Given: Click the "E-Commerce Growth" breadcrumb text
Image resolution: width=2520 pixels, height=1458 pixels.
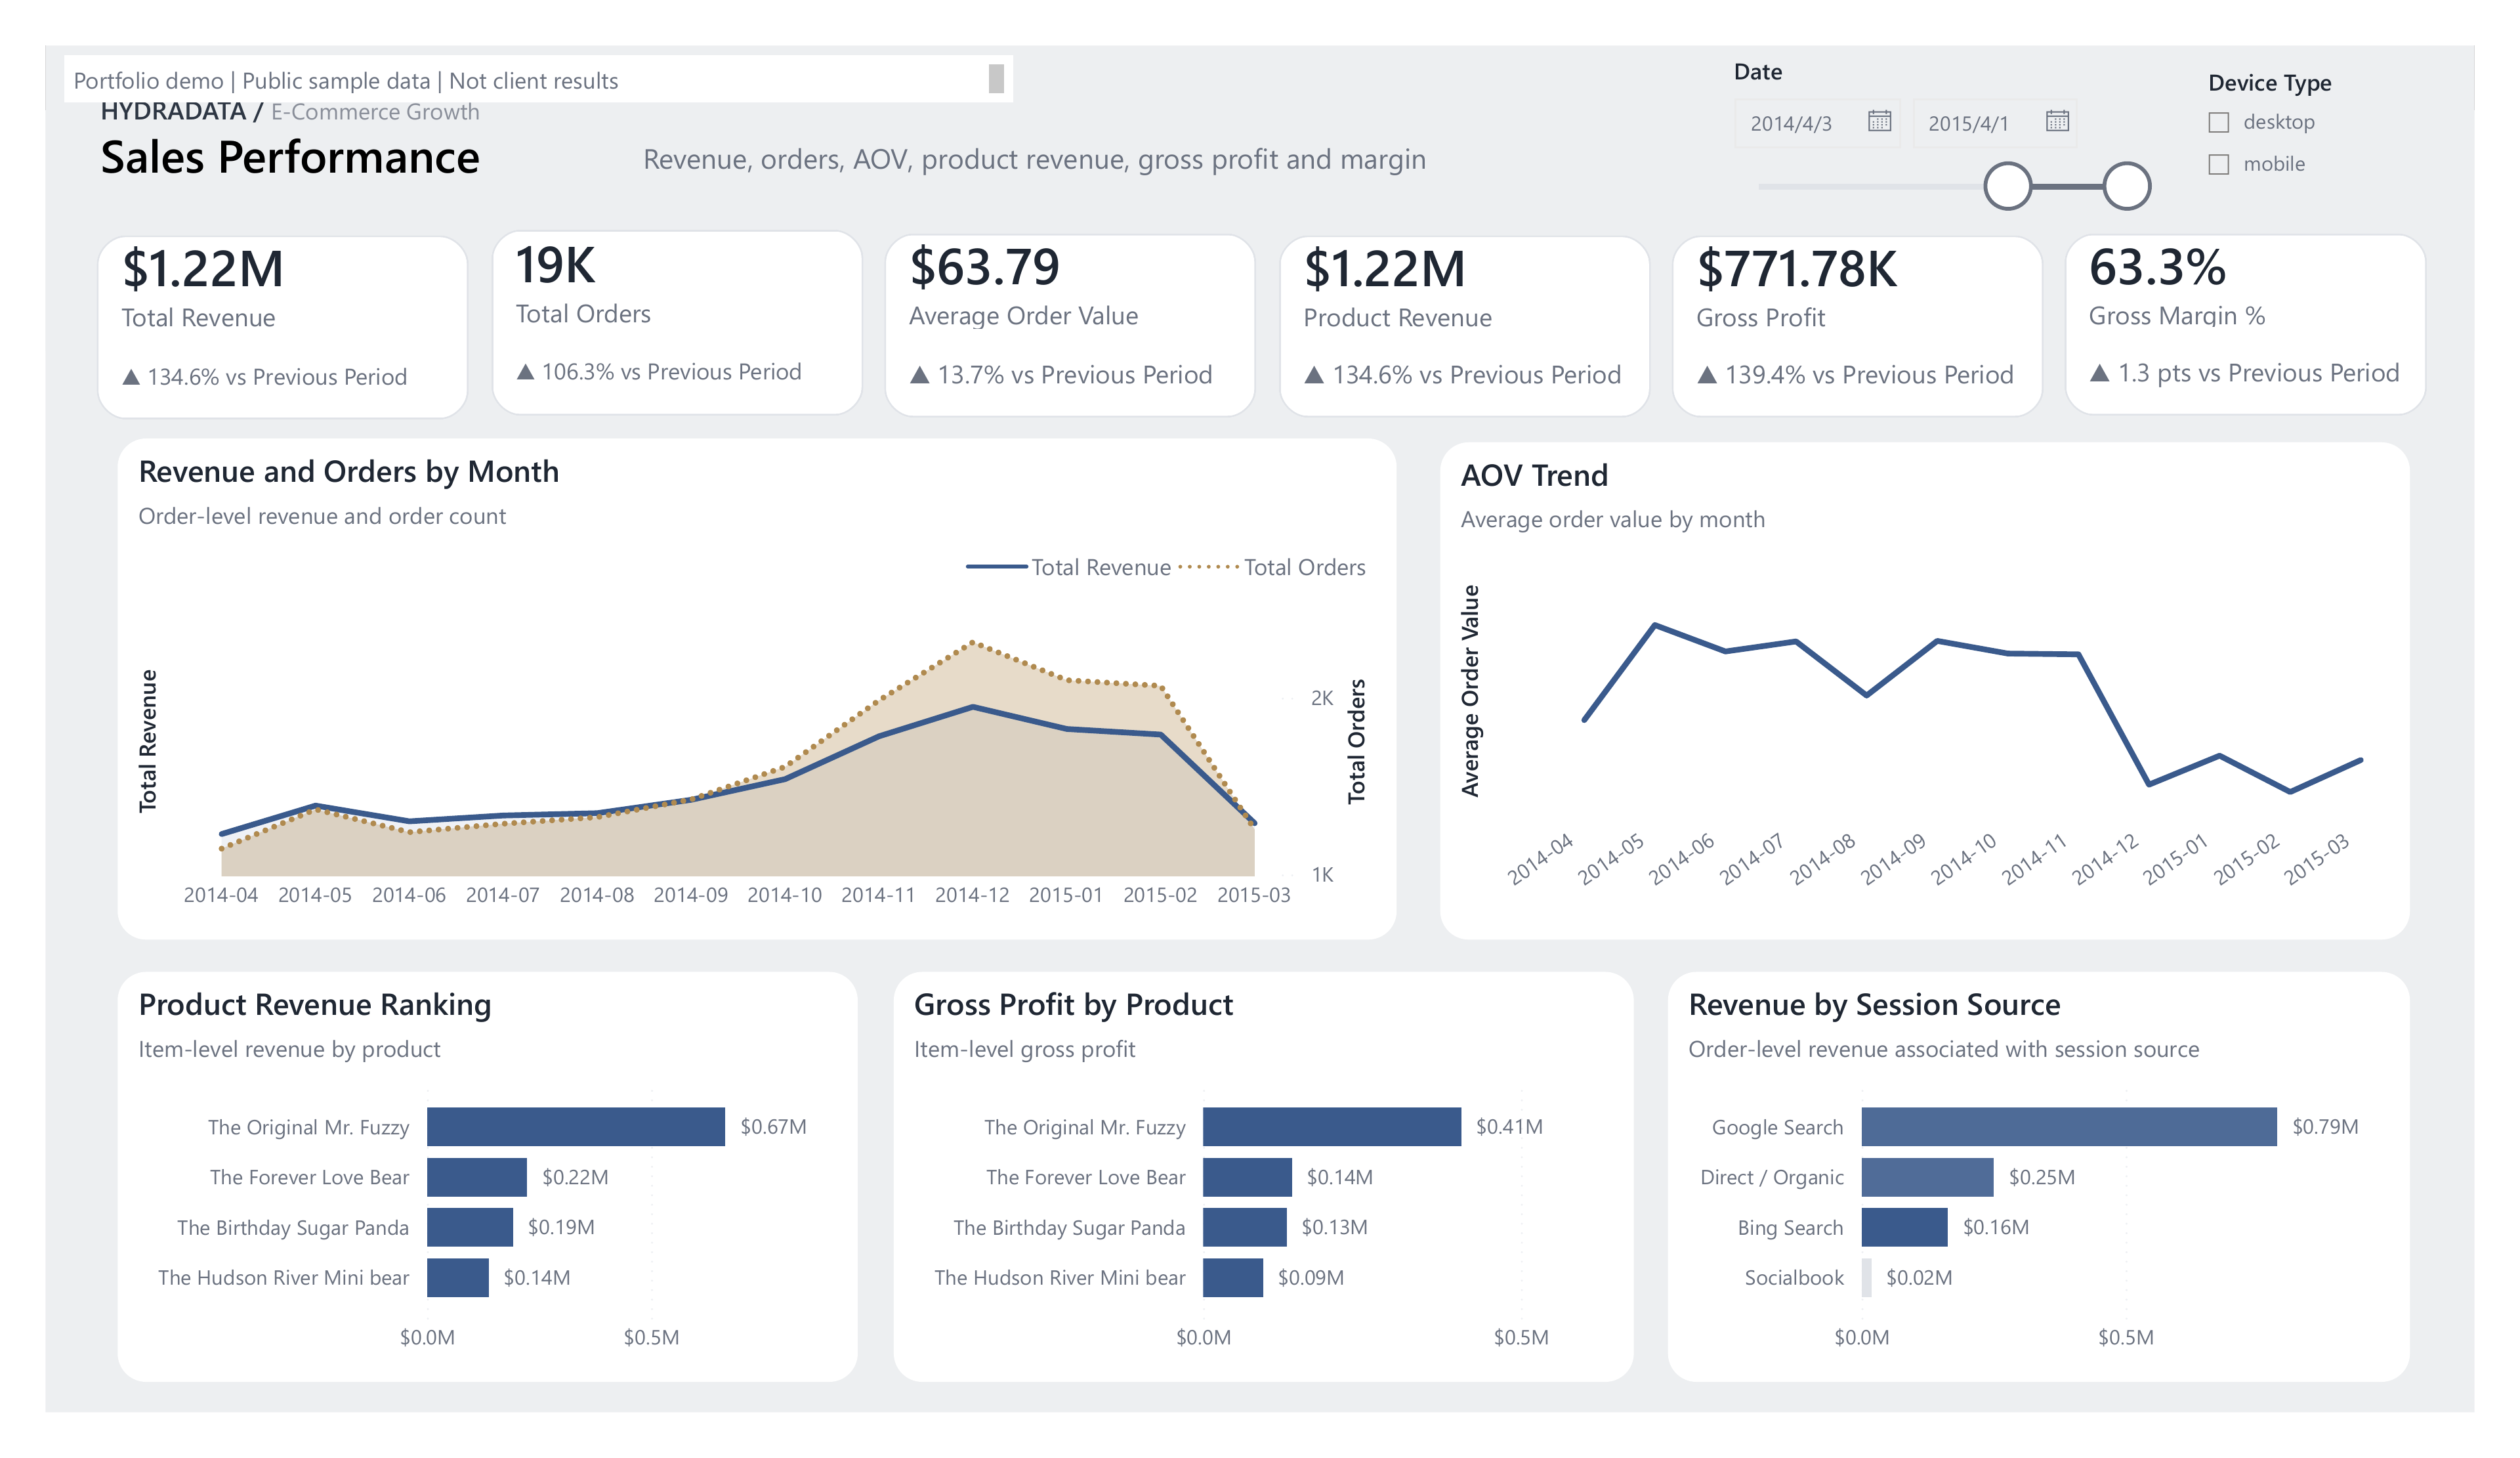Looking at the screenshot, I should click(375, 112).
